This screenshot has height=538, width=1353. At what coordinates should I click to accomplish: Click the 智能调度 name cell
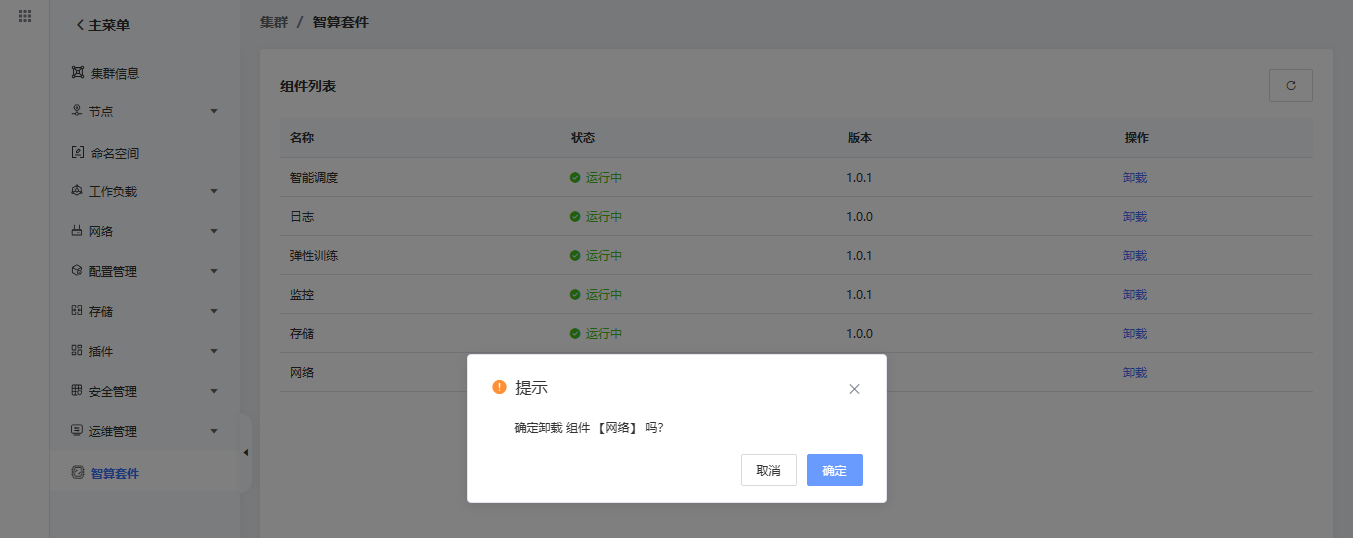(314, 178)
